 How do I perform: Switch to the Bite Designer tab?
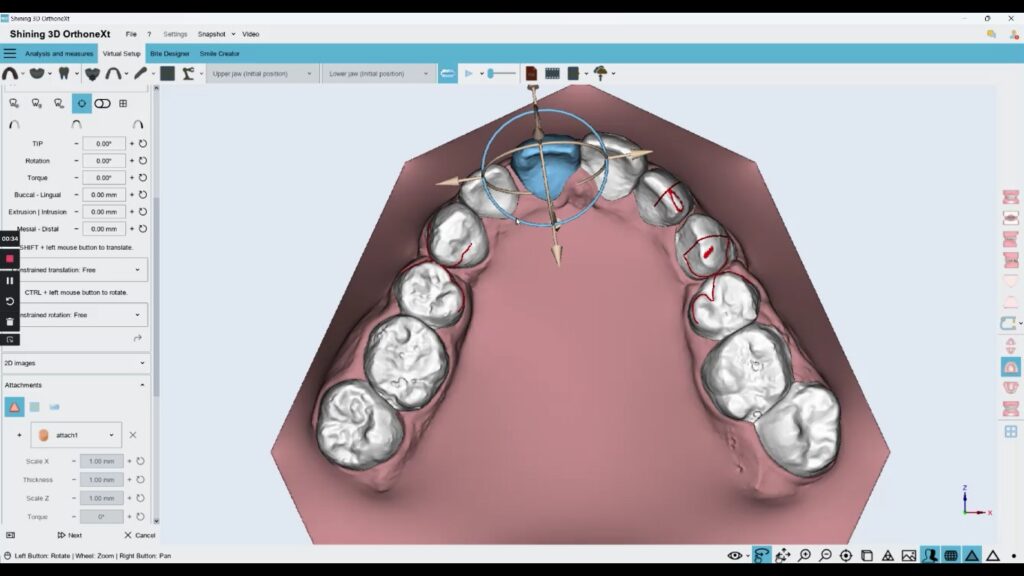click(x=169, y=53)
